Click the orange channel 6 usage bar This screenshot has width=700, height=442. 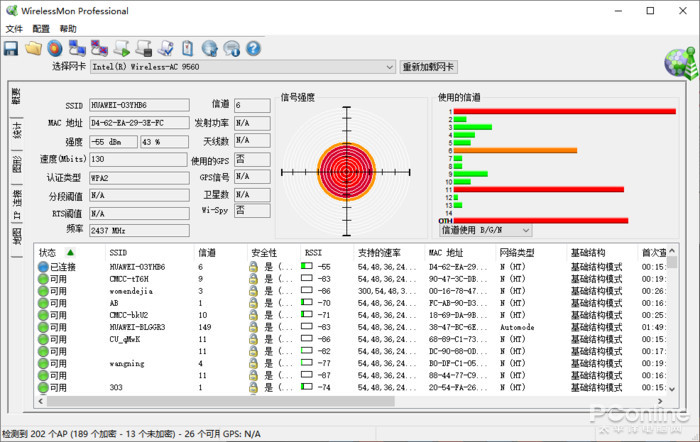pos(515,150)
